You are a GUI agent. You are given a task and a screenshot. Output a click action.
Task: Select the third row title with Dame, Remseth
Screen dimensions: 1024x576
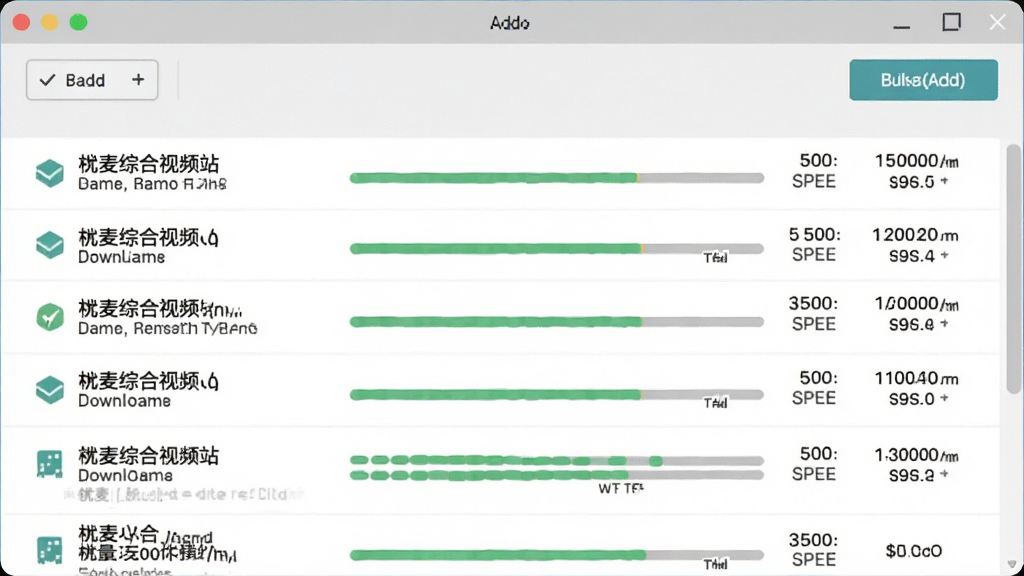point(167,317)
